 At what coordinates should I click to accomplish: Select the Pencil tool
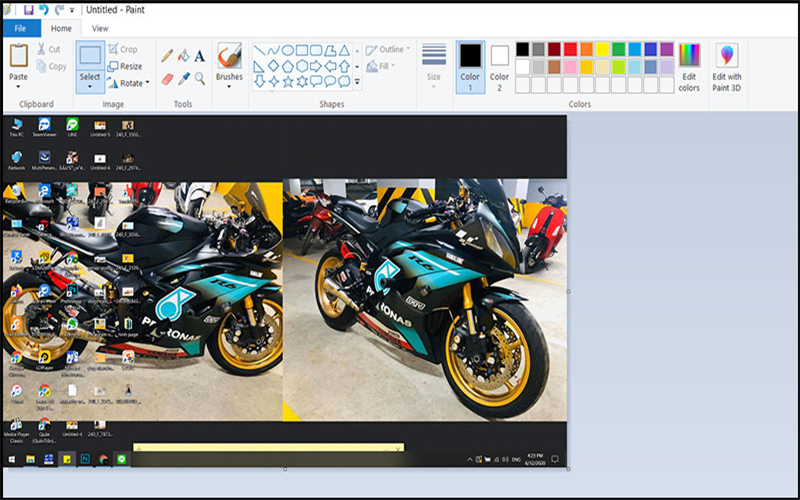click(167, 55)
